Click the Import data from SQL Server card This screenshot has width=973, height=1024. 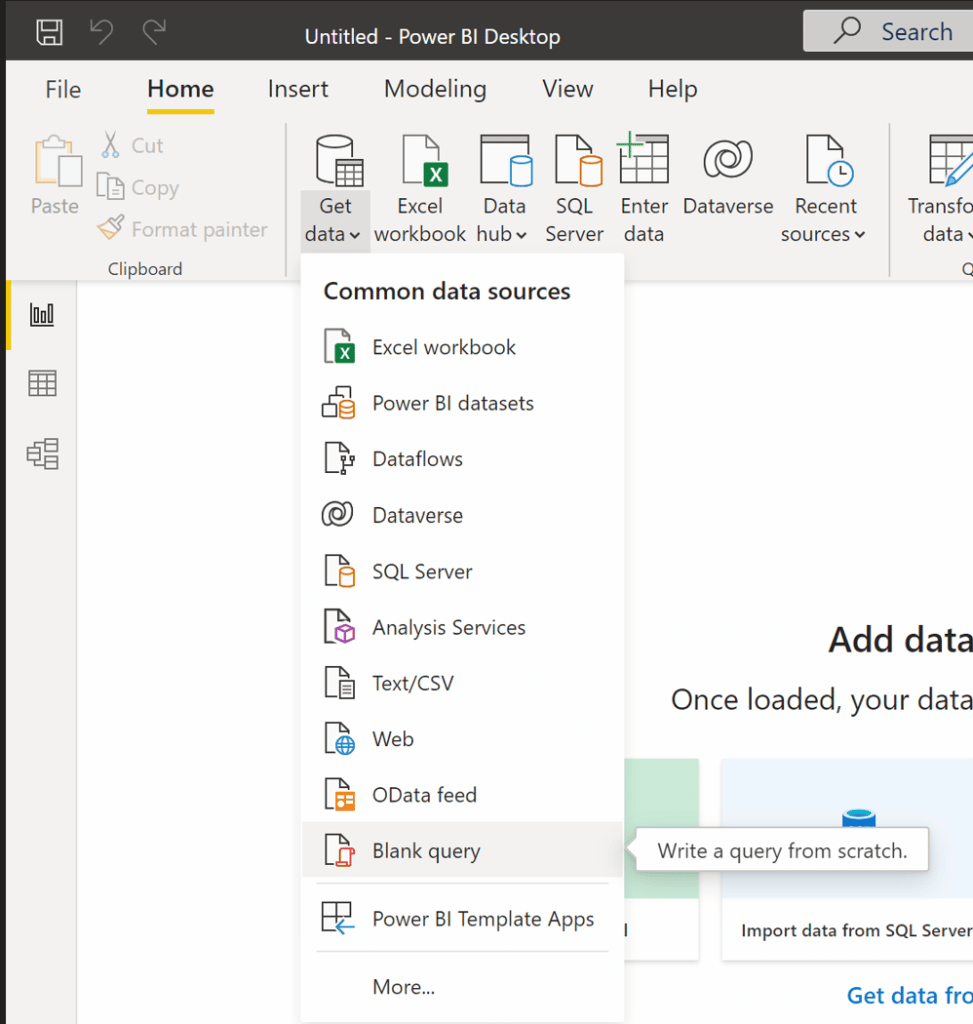point(848,859)
